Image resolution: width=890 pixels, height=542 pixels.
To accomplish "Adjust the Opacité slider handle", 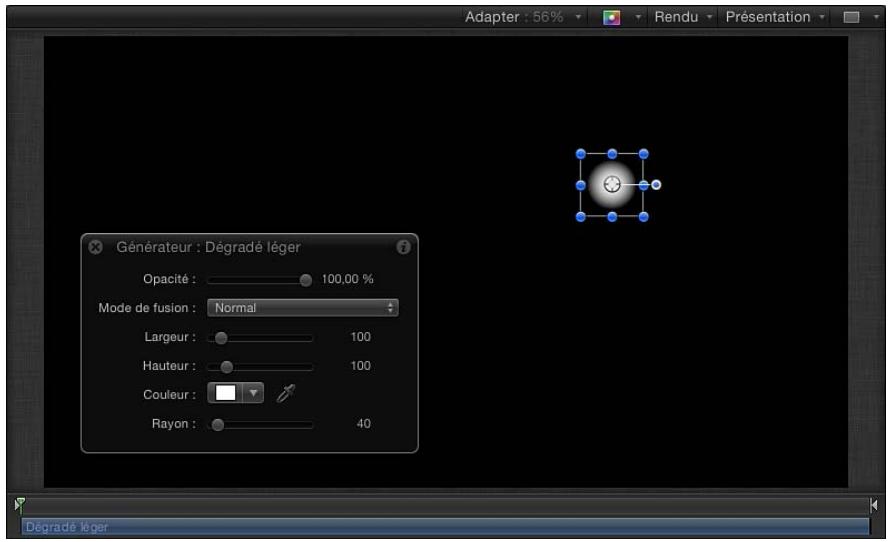I will point(305,280).
